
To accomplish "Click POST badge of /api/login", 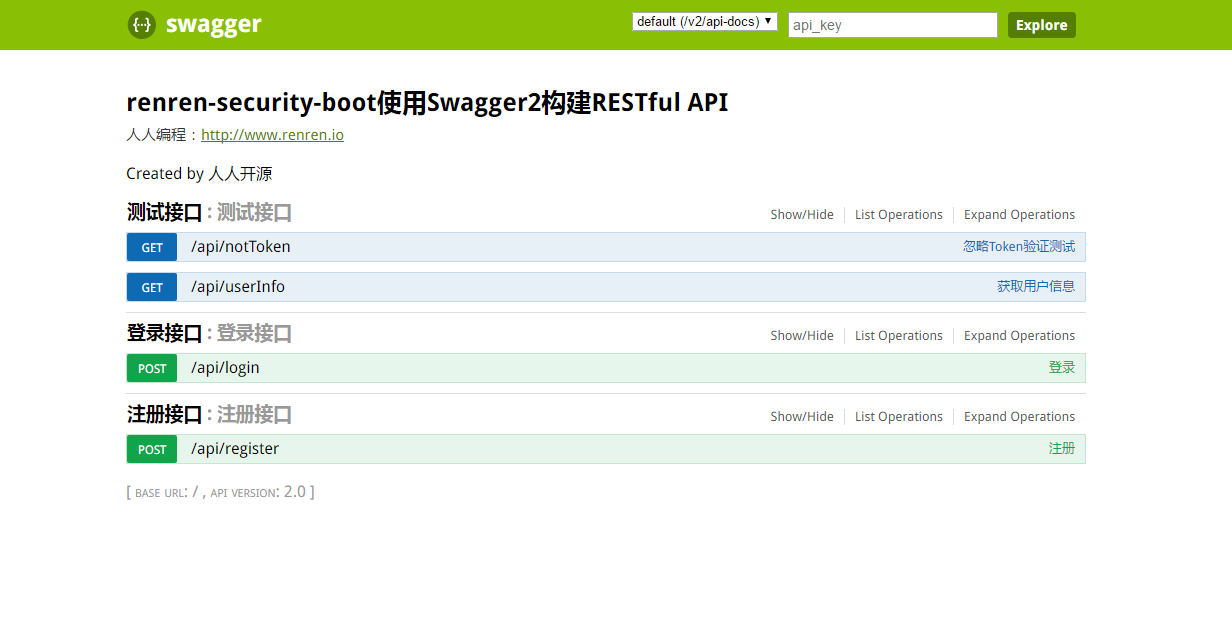I will pos(152,368).
